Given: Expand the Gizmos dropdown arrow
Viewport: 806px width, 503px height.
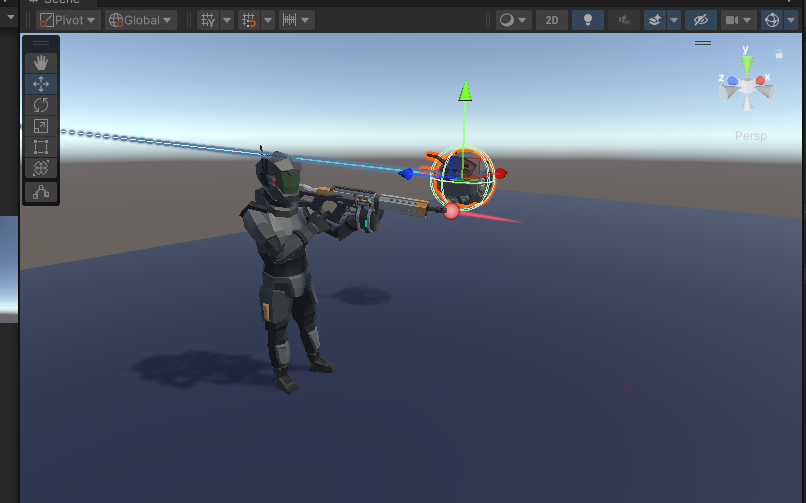Looking at the screenshot, I should [791, 20].
